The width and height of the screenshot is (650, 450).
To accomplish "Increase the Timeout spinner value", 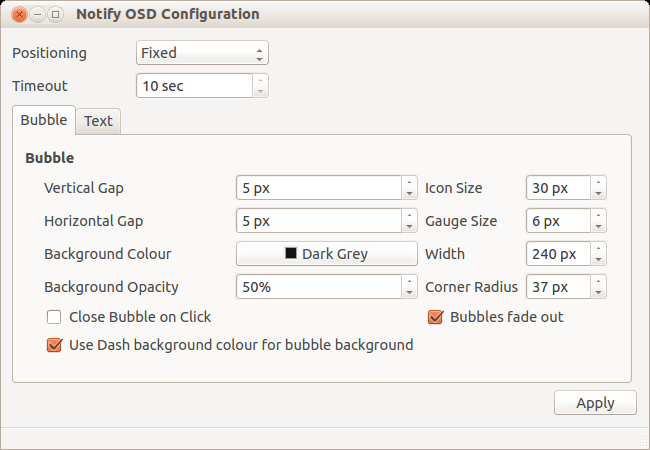I will (260, 80).
